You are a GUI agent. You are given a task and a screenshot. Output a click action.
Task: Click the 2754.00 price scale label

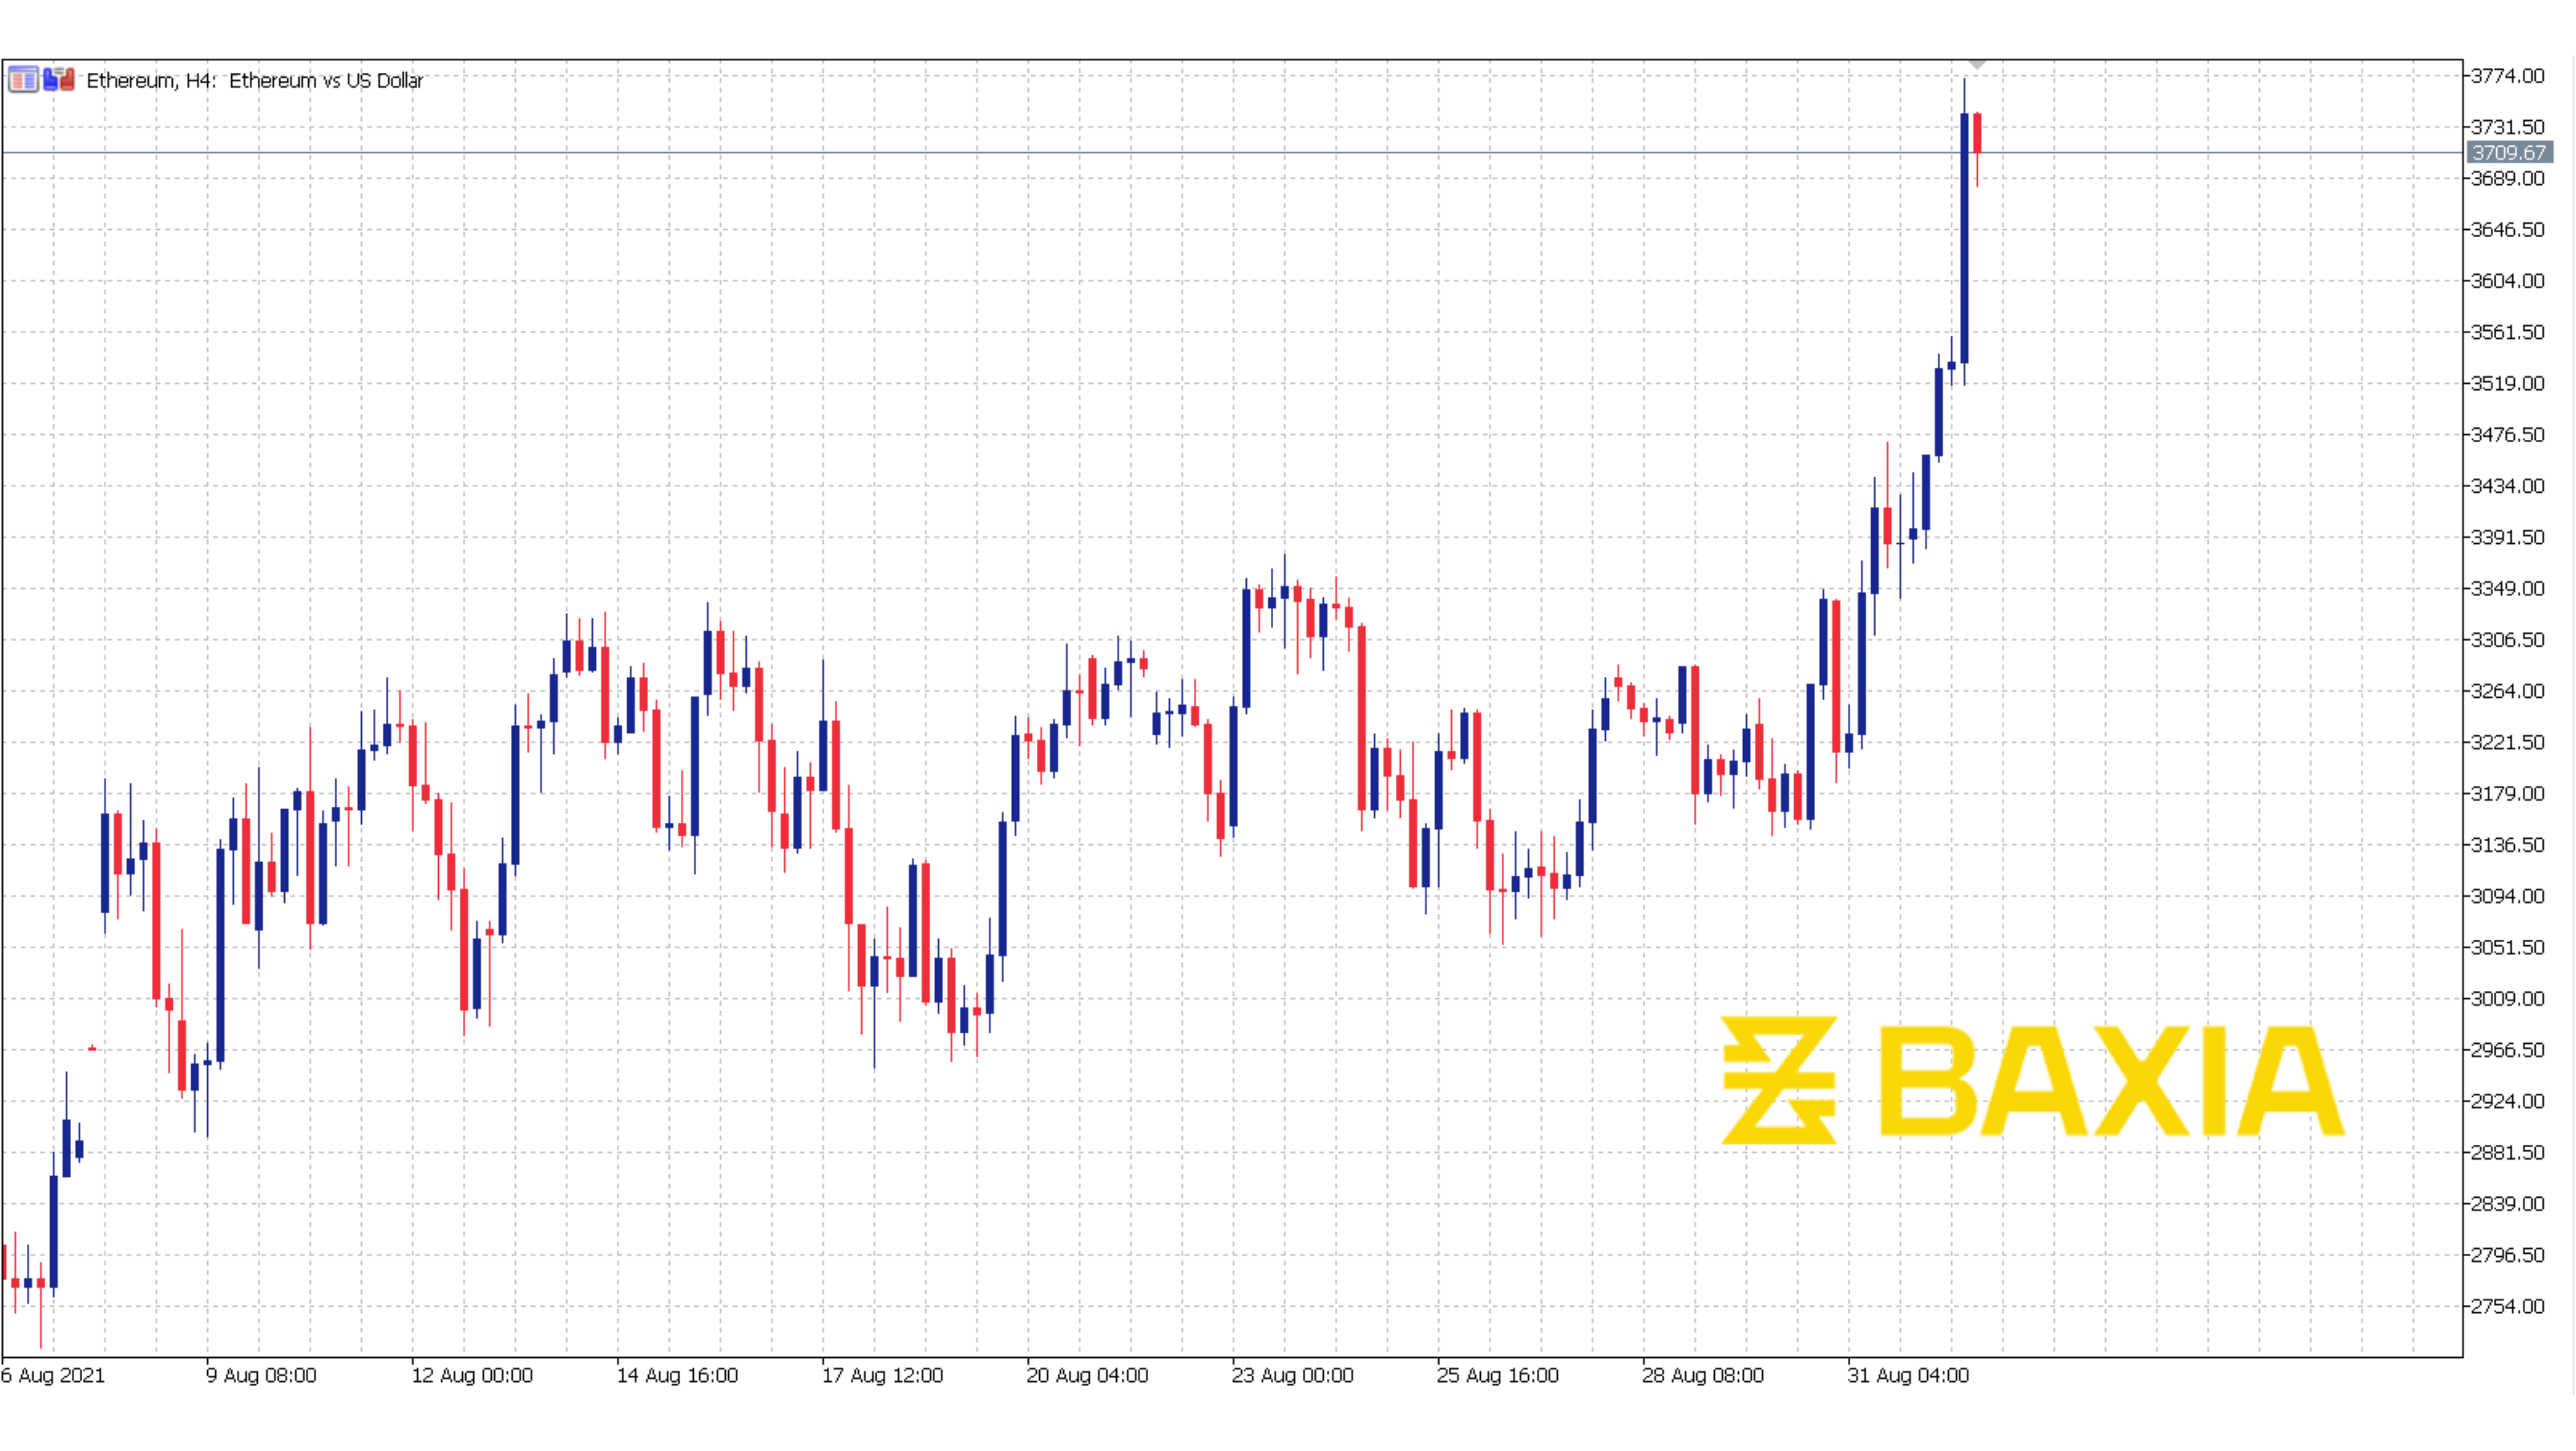click(x=2507, y=1306)
